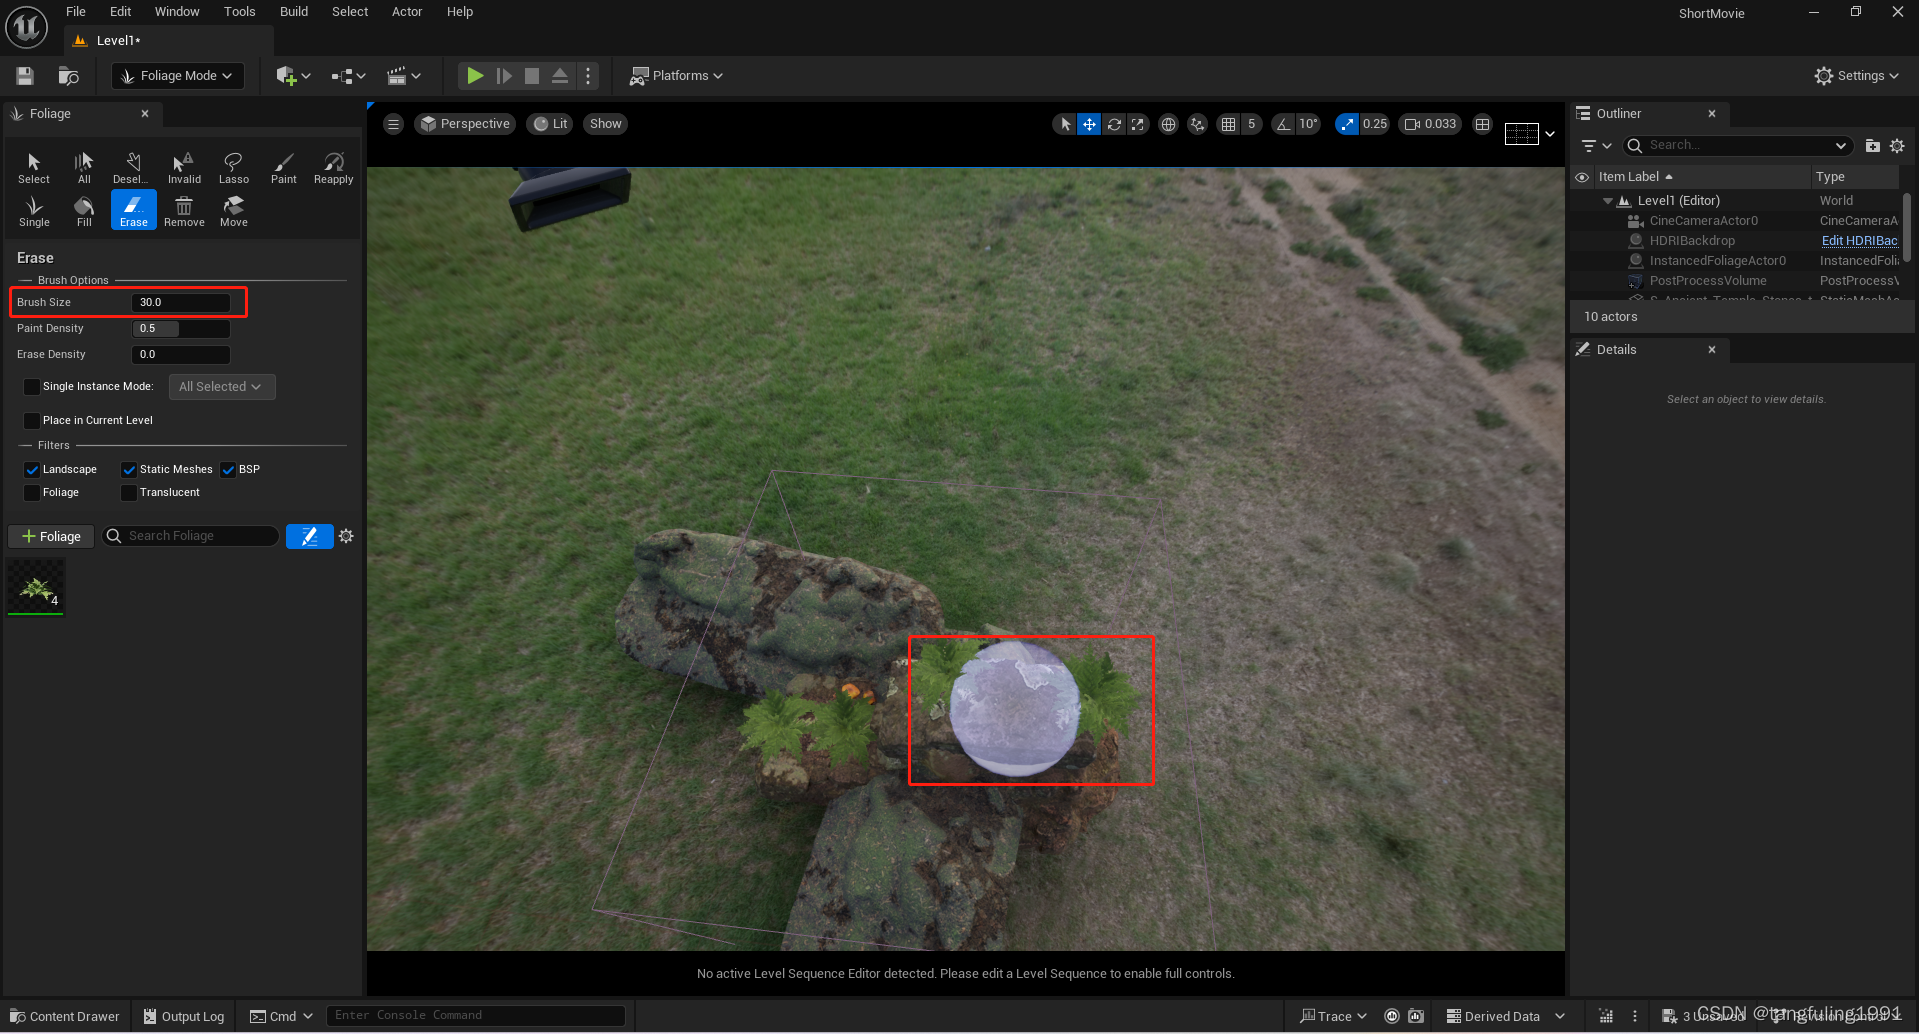Select the foliage Select tool

coord(34,168)
